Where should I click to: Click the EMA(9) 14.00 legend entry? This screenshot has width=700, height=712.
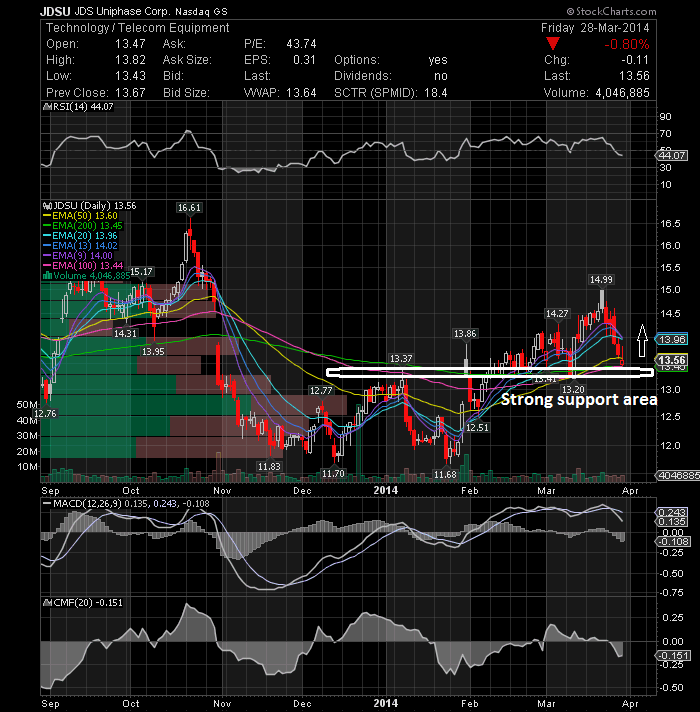point(78,256)
